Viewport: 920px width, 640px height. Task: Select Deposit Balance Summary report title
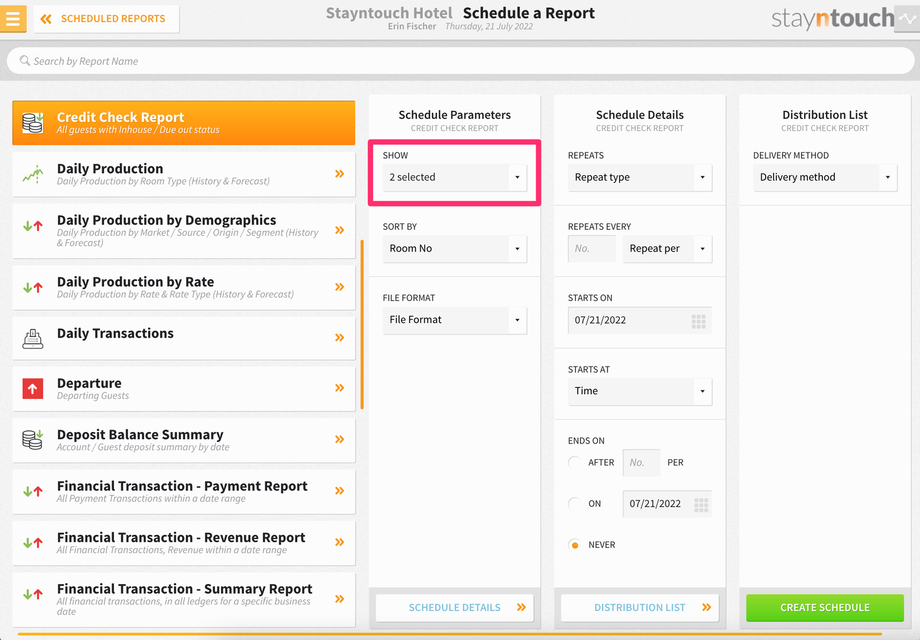coord(140,435)
